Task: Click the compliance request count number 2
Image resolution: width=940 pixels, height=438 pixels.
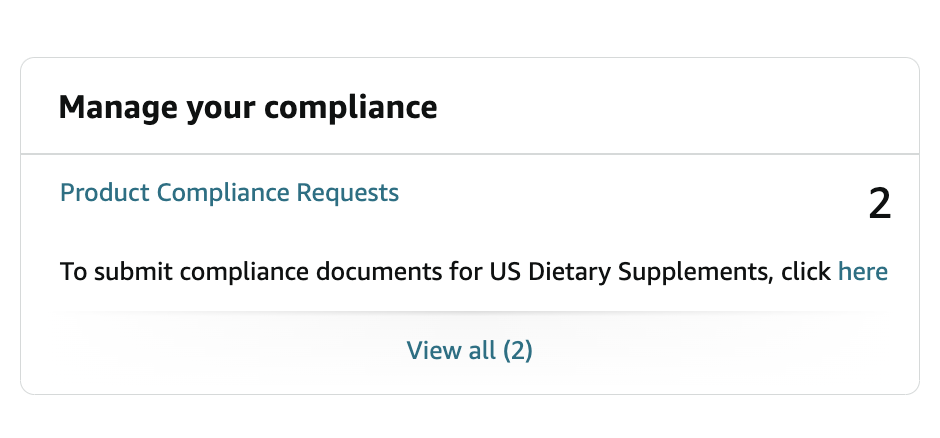Action: [x=879, y=204]
